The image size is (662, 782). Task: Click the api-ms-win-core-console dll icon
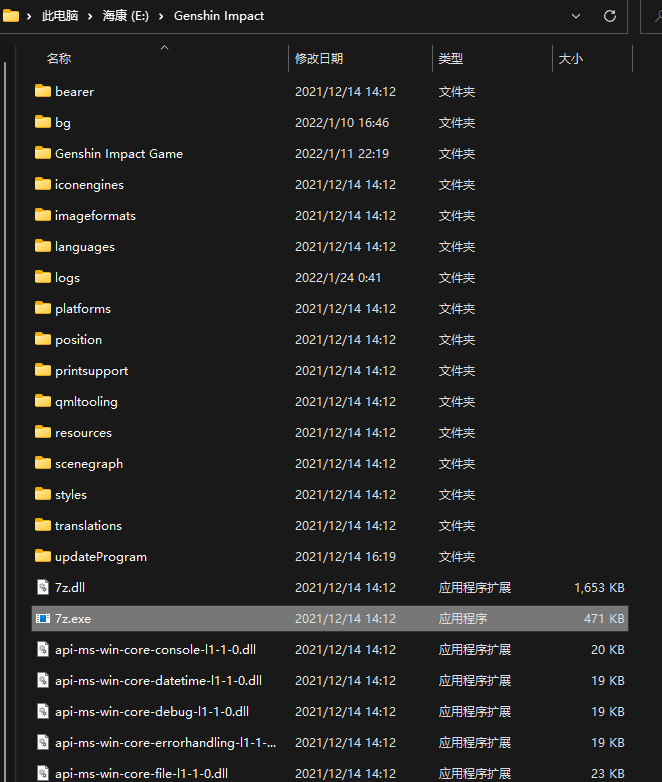pyautogui.click(x=43, y=649)
